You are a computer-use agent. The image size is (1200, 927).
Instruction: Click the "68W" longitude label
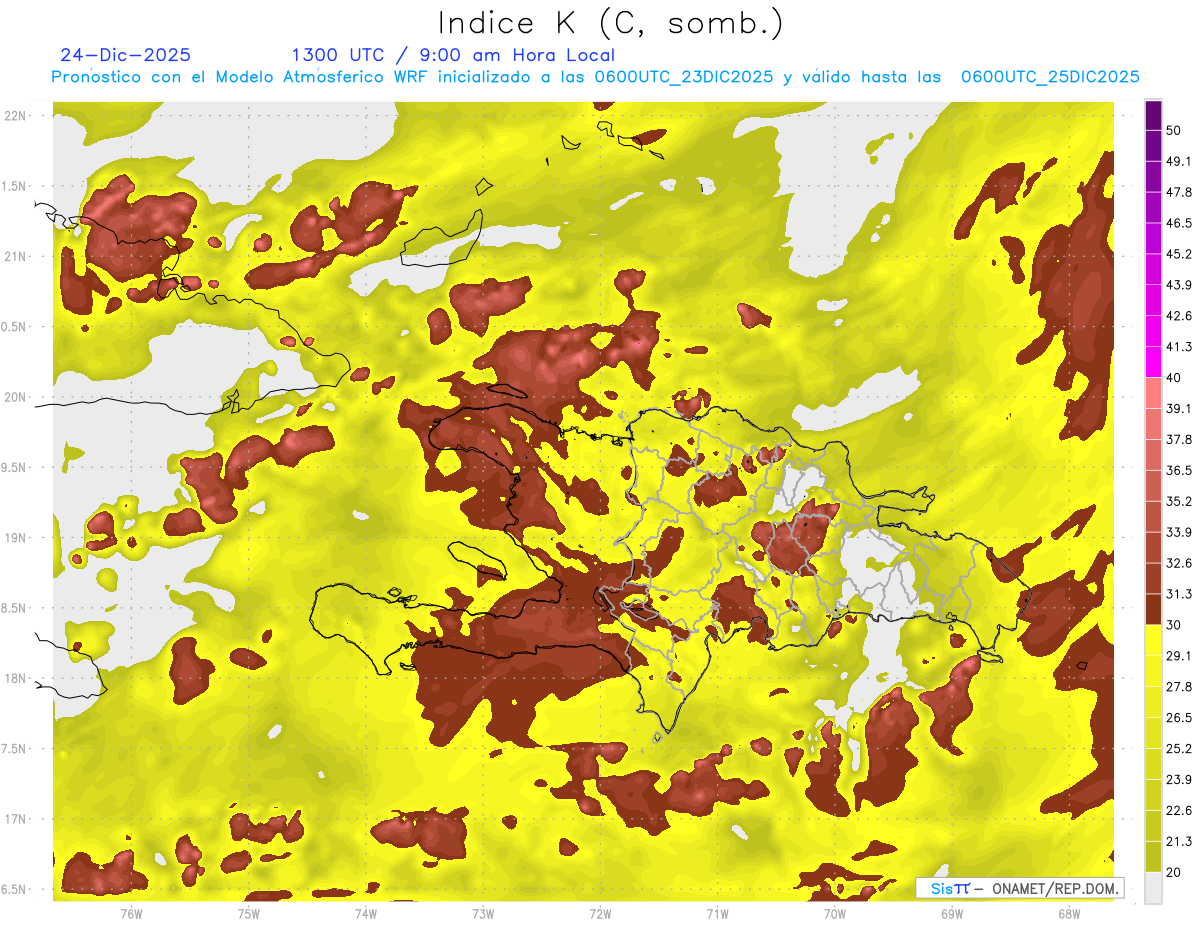pos(1069,913)
